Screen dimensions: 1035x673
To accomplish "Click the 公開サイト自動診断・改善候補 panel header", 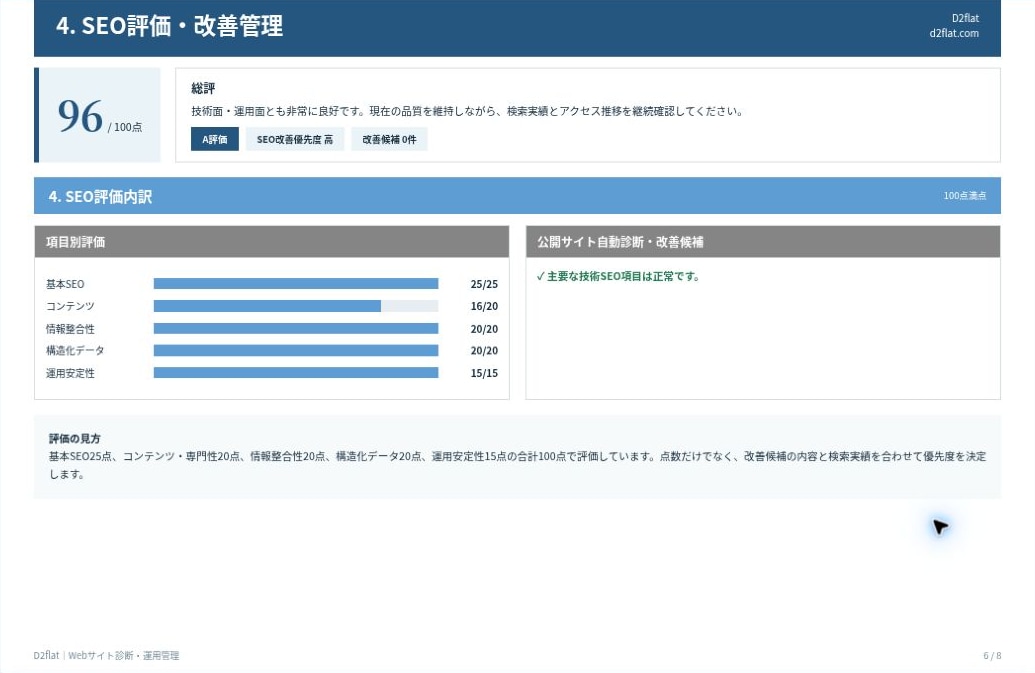I will 763,241.
